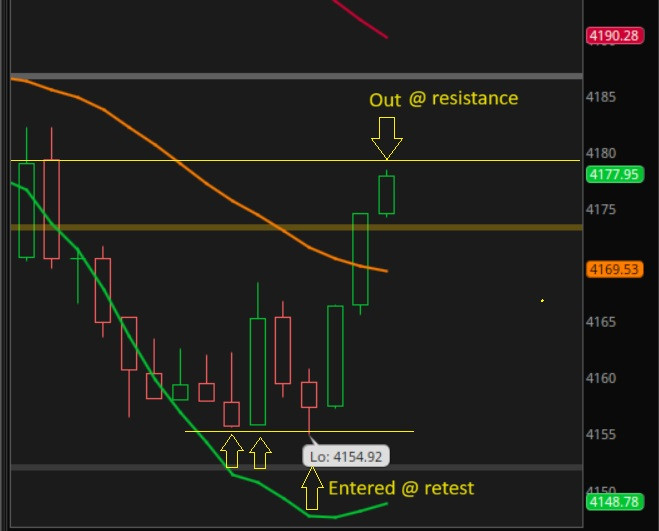The image size is (659, 531).
Task: Select the 4160 price axis value
Action: pos(601,378)
